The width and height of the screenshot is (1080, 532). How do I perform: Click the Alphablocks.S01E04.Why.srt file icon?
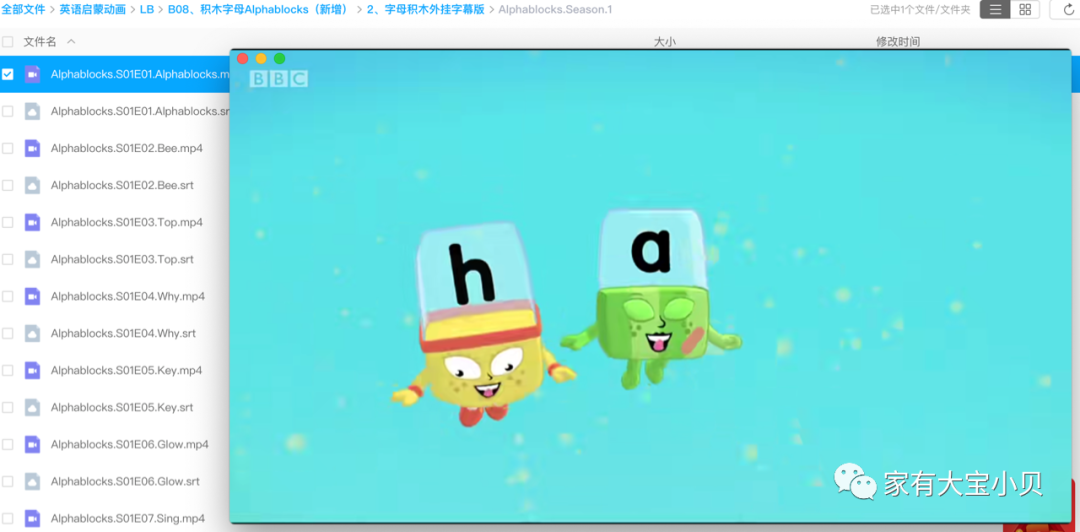tap(32, 334)
